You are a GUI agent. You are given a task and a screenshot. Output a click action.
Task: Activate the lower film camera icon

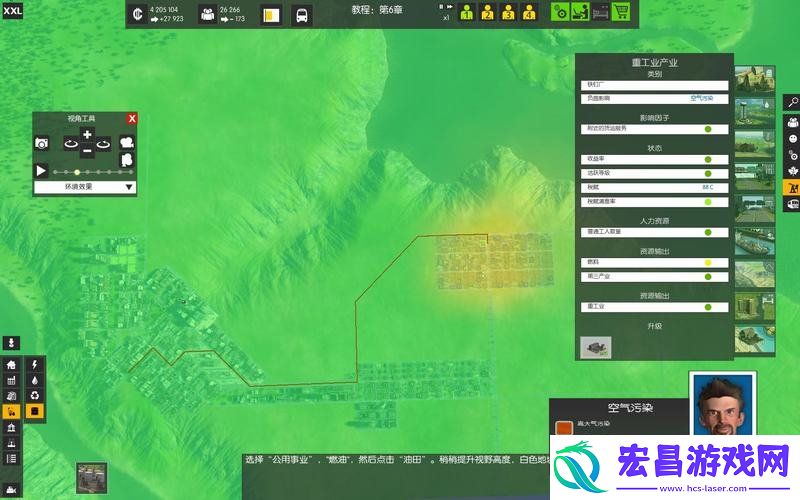click(x=127, y=160)
